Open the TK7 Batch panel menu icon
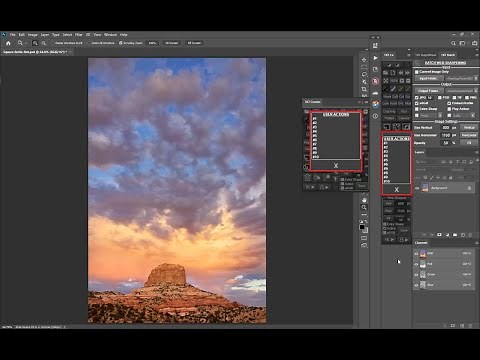The width and height of the screenshot is (480, 360). [x=476, y=55]
